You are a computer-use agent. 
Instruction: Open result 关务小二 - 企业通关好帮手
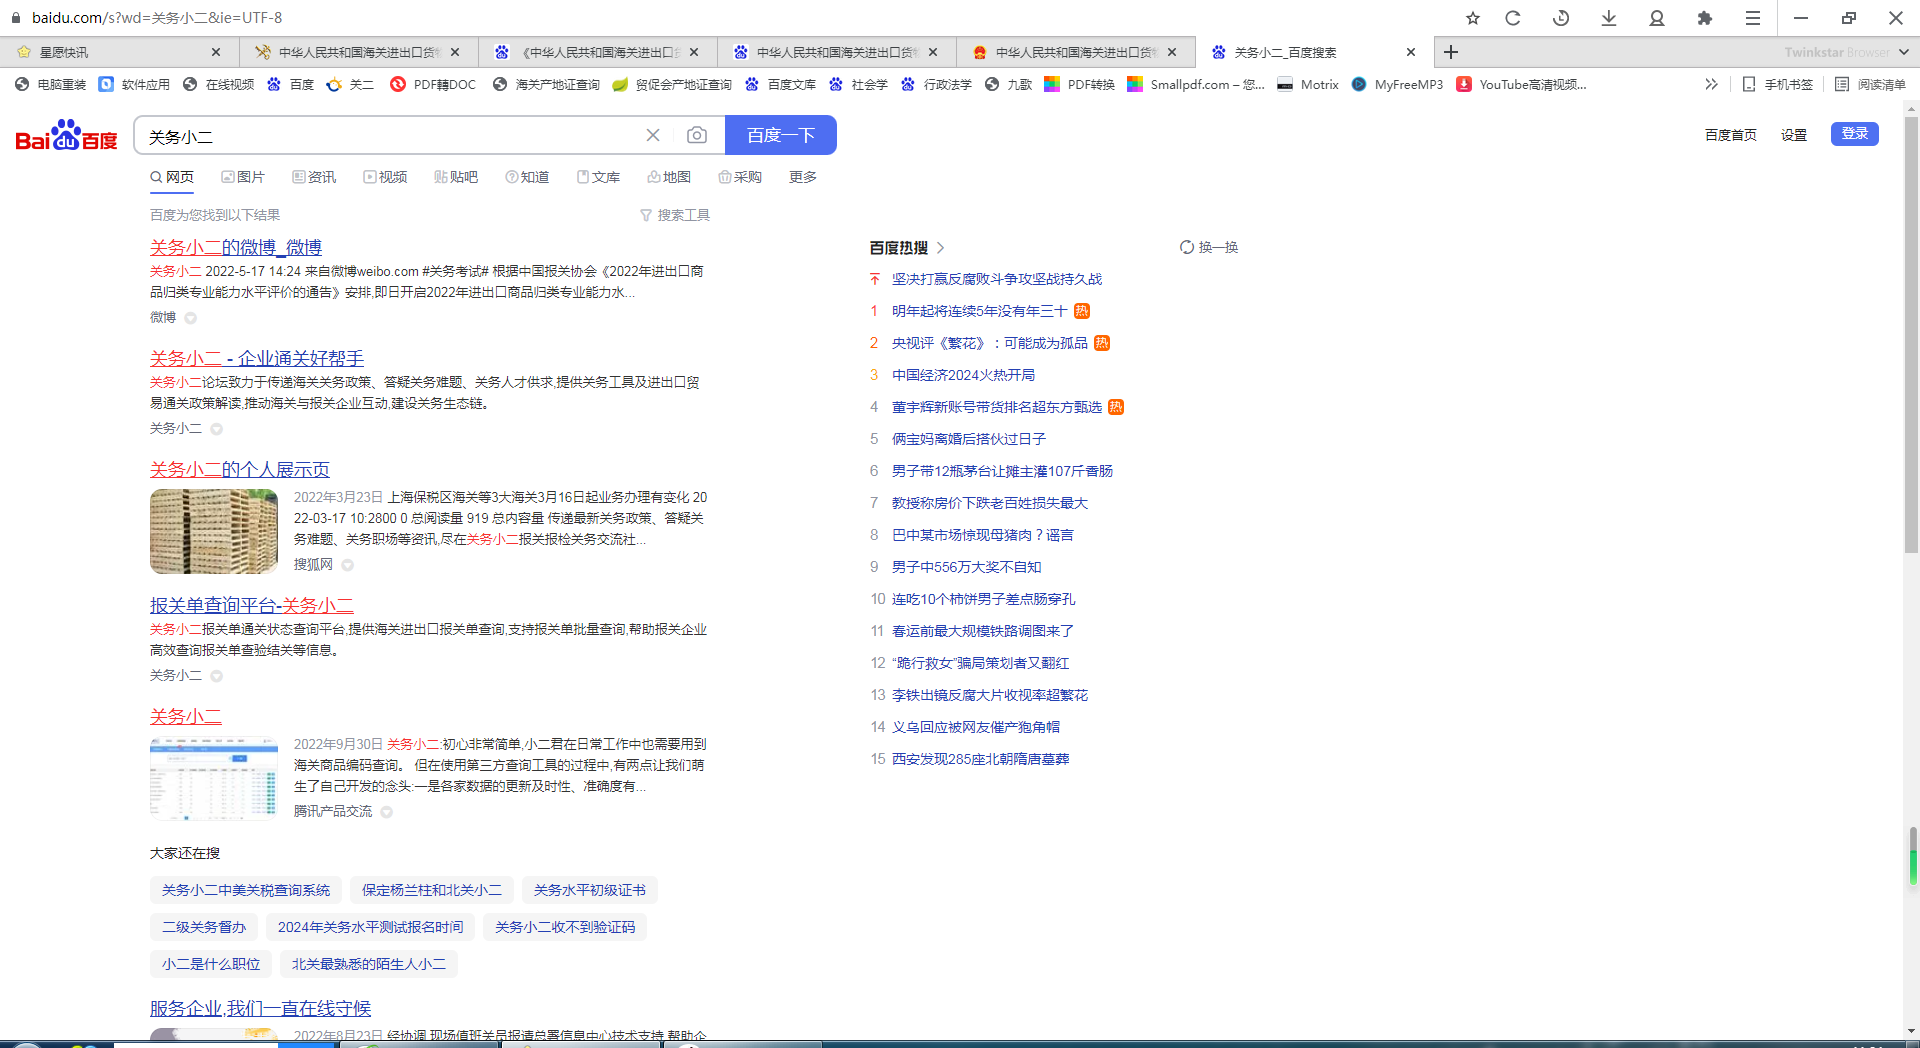tap(257, 358)
